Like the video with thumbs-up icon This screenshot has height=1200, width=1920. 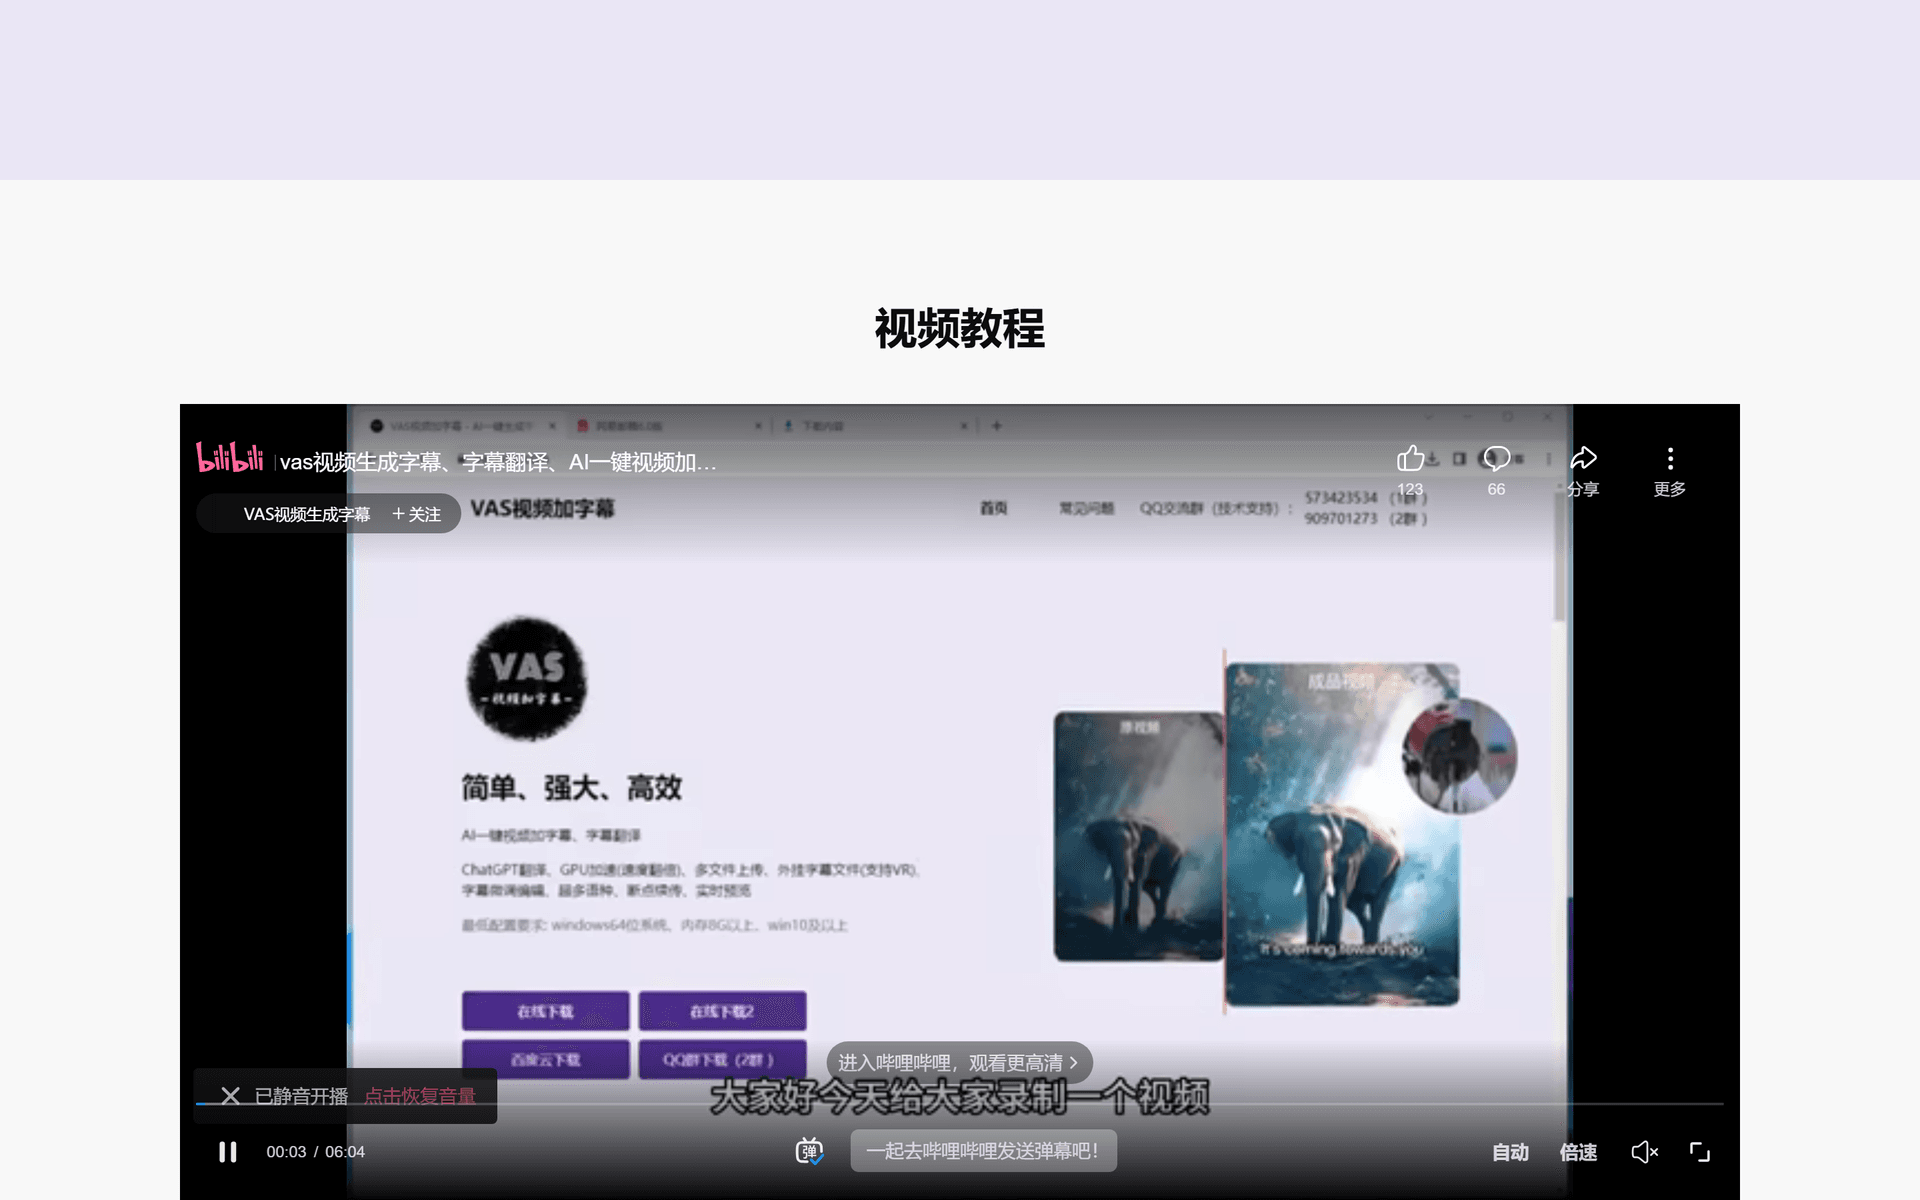click(1410, 459)
